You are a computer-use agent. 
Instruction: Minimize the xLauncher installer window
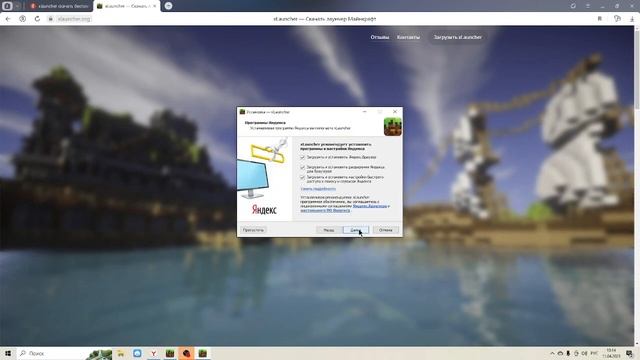(364, 111)
